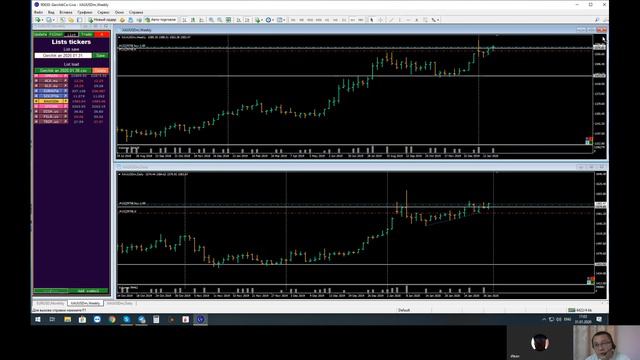Open Calculator from the taskbar

pos(156,320)
